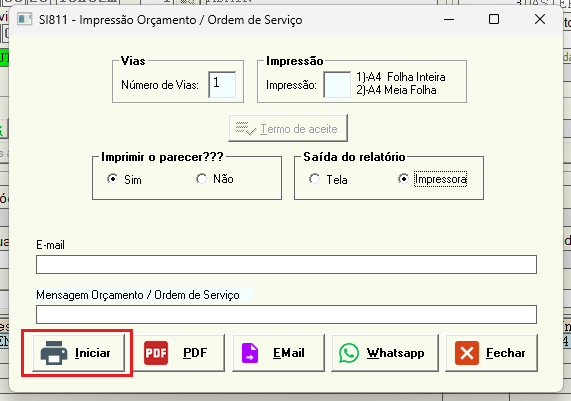Send via the Whatsapp button label
The image size is (571, 401).
pos(395,353)
